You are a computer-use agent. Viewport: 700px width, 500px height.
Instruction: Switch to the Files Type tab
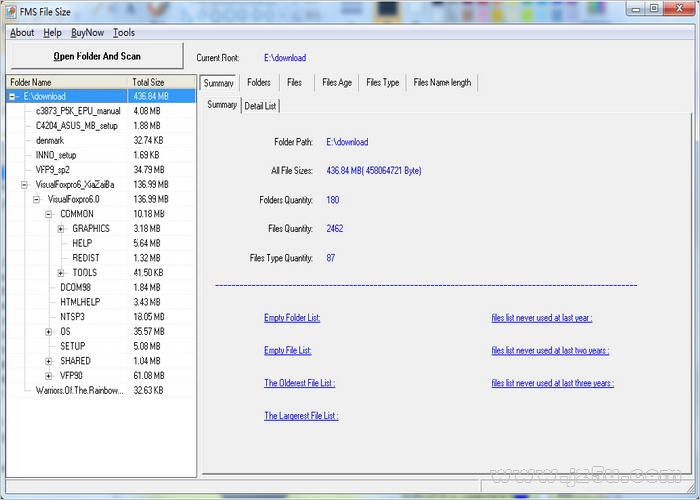coord(383,83)
